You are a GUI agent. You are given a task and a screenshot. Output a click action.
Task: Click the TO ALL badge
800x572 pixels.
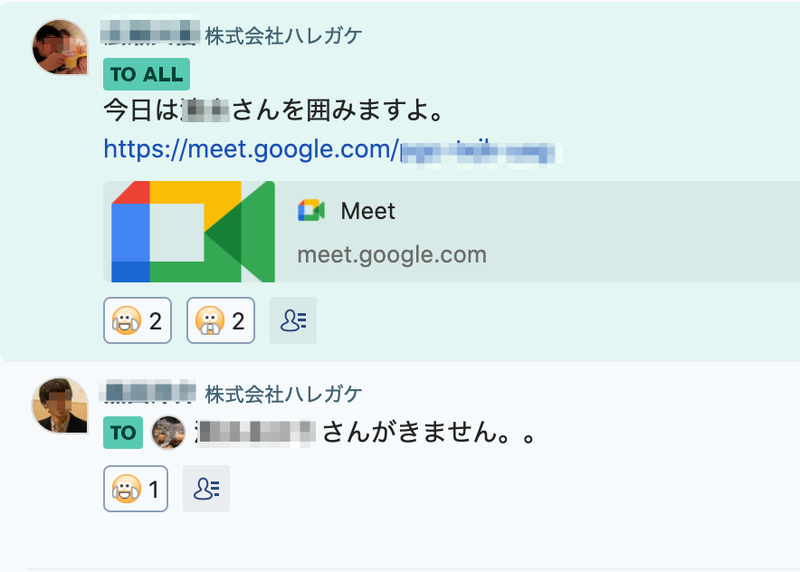pos(146,74)
